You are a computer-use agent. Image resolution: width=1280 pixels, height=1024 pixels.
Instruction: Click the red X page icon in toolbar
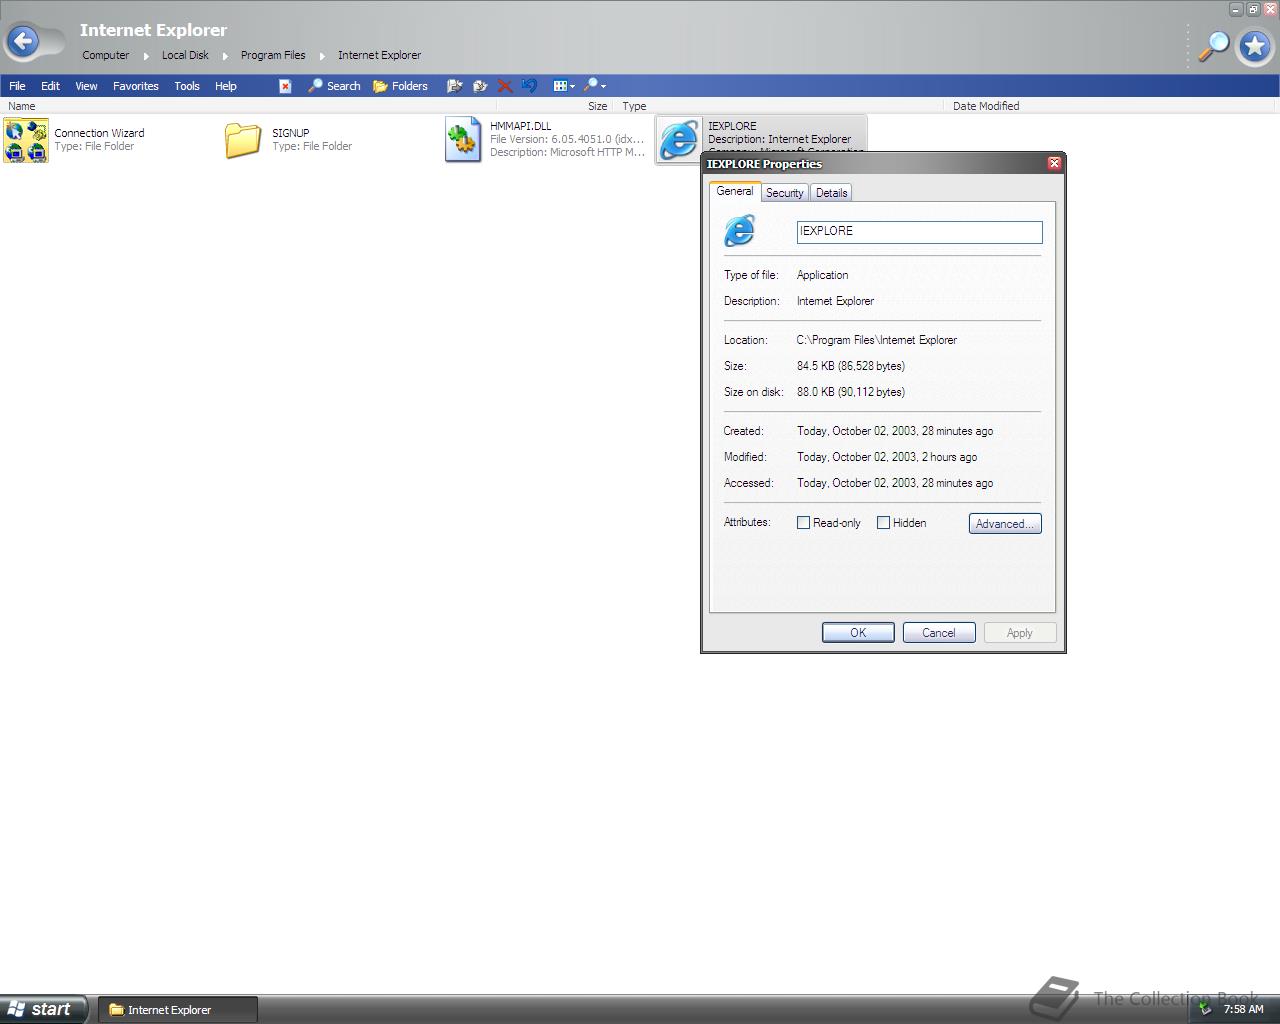[x=285, y=86]
